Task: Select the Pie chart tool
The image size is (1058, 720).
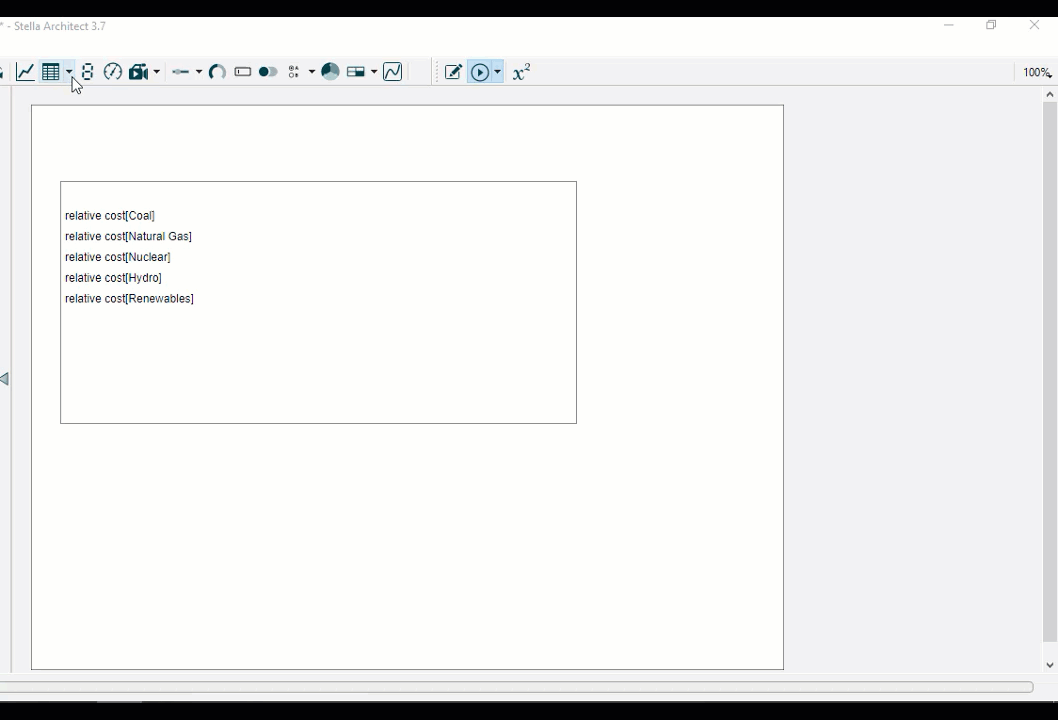Action: [x=330, y=72]
